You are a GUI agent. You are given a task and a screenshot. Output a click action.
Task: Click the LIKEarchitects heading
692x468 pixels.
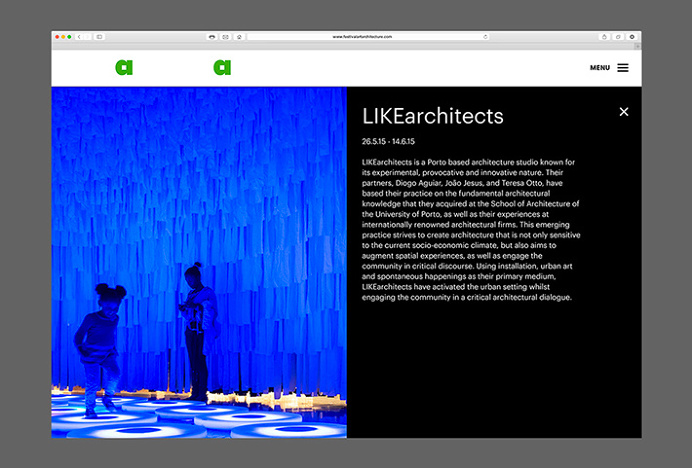432,117
